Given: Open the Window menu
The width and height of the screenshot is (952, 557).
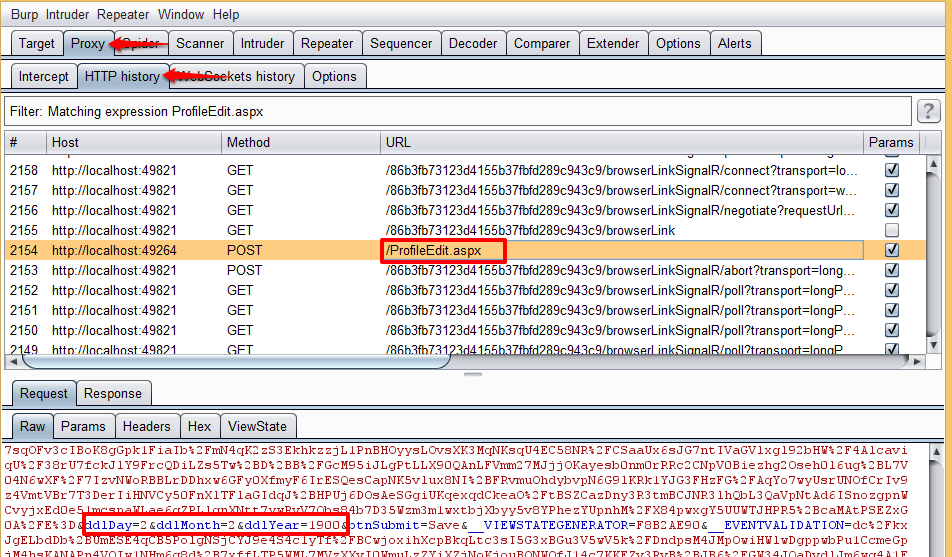Looking at the screenshot, I should coord(181,15).
